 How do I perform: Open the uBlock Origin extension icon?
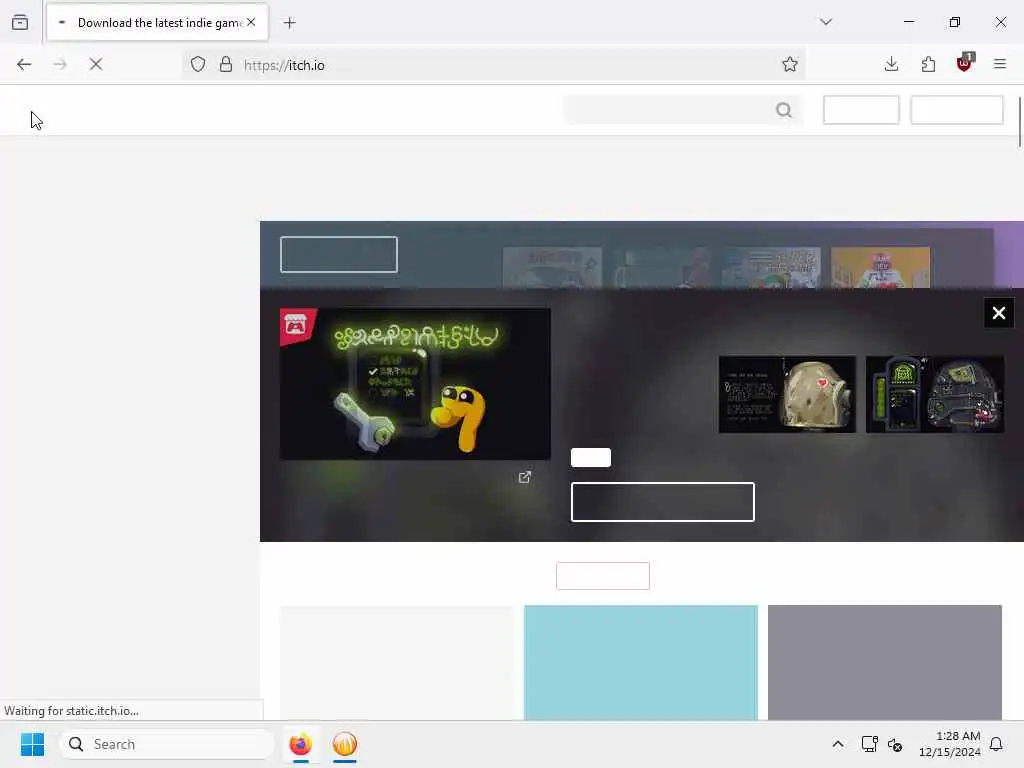tap(965, 63)
